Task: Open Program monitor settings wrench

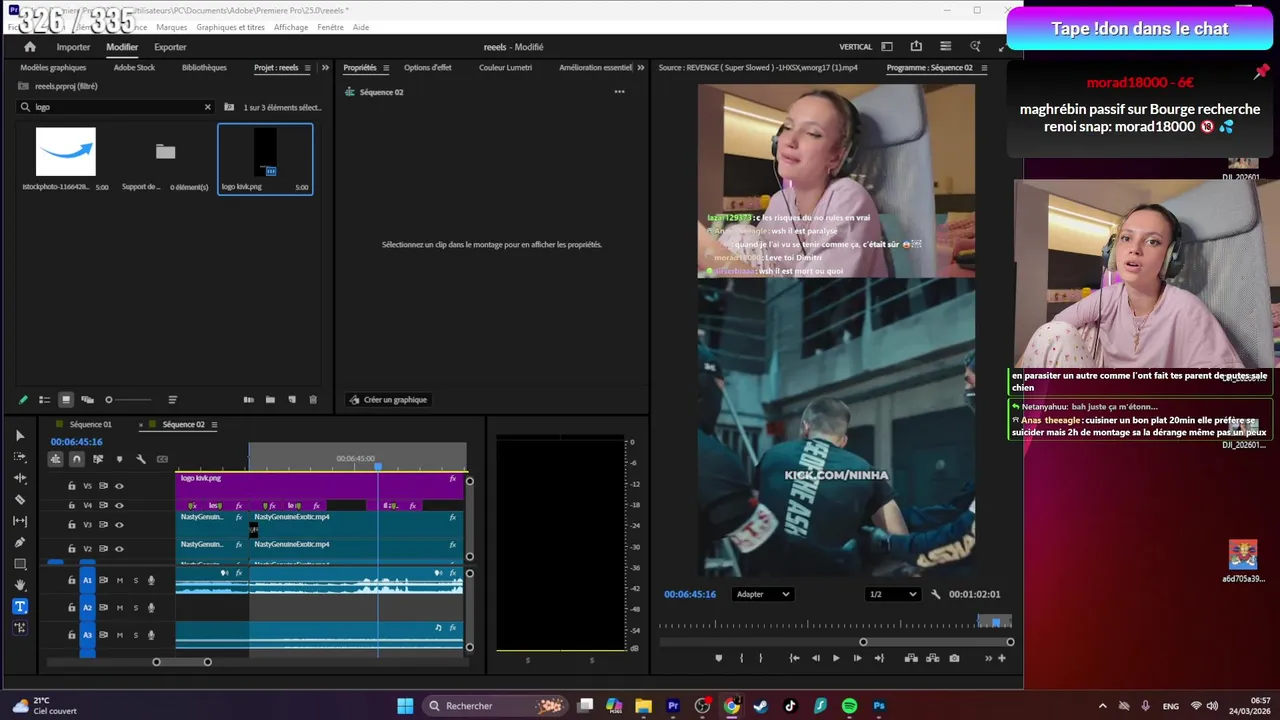Action: (936, 594)
